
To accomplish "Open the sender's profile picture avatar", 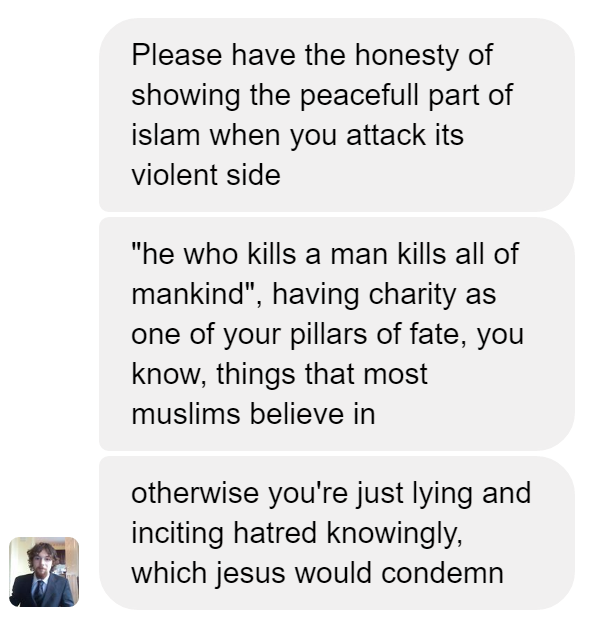I will pyautogui.click(x=44, y=572).
